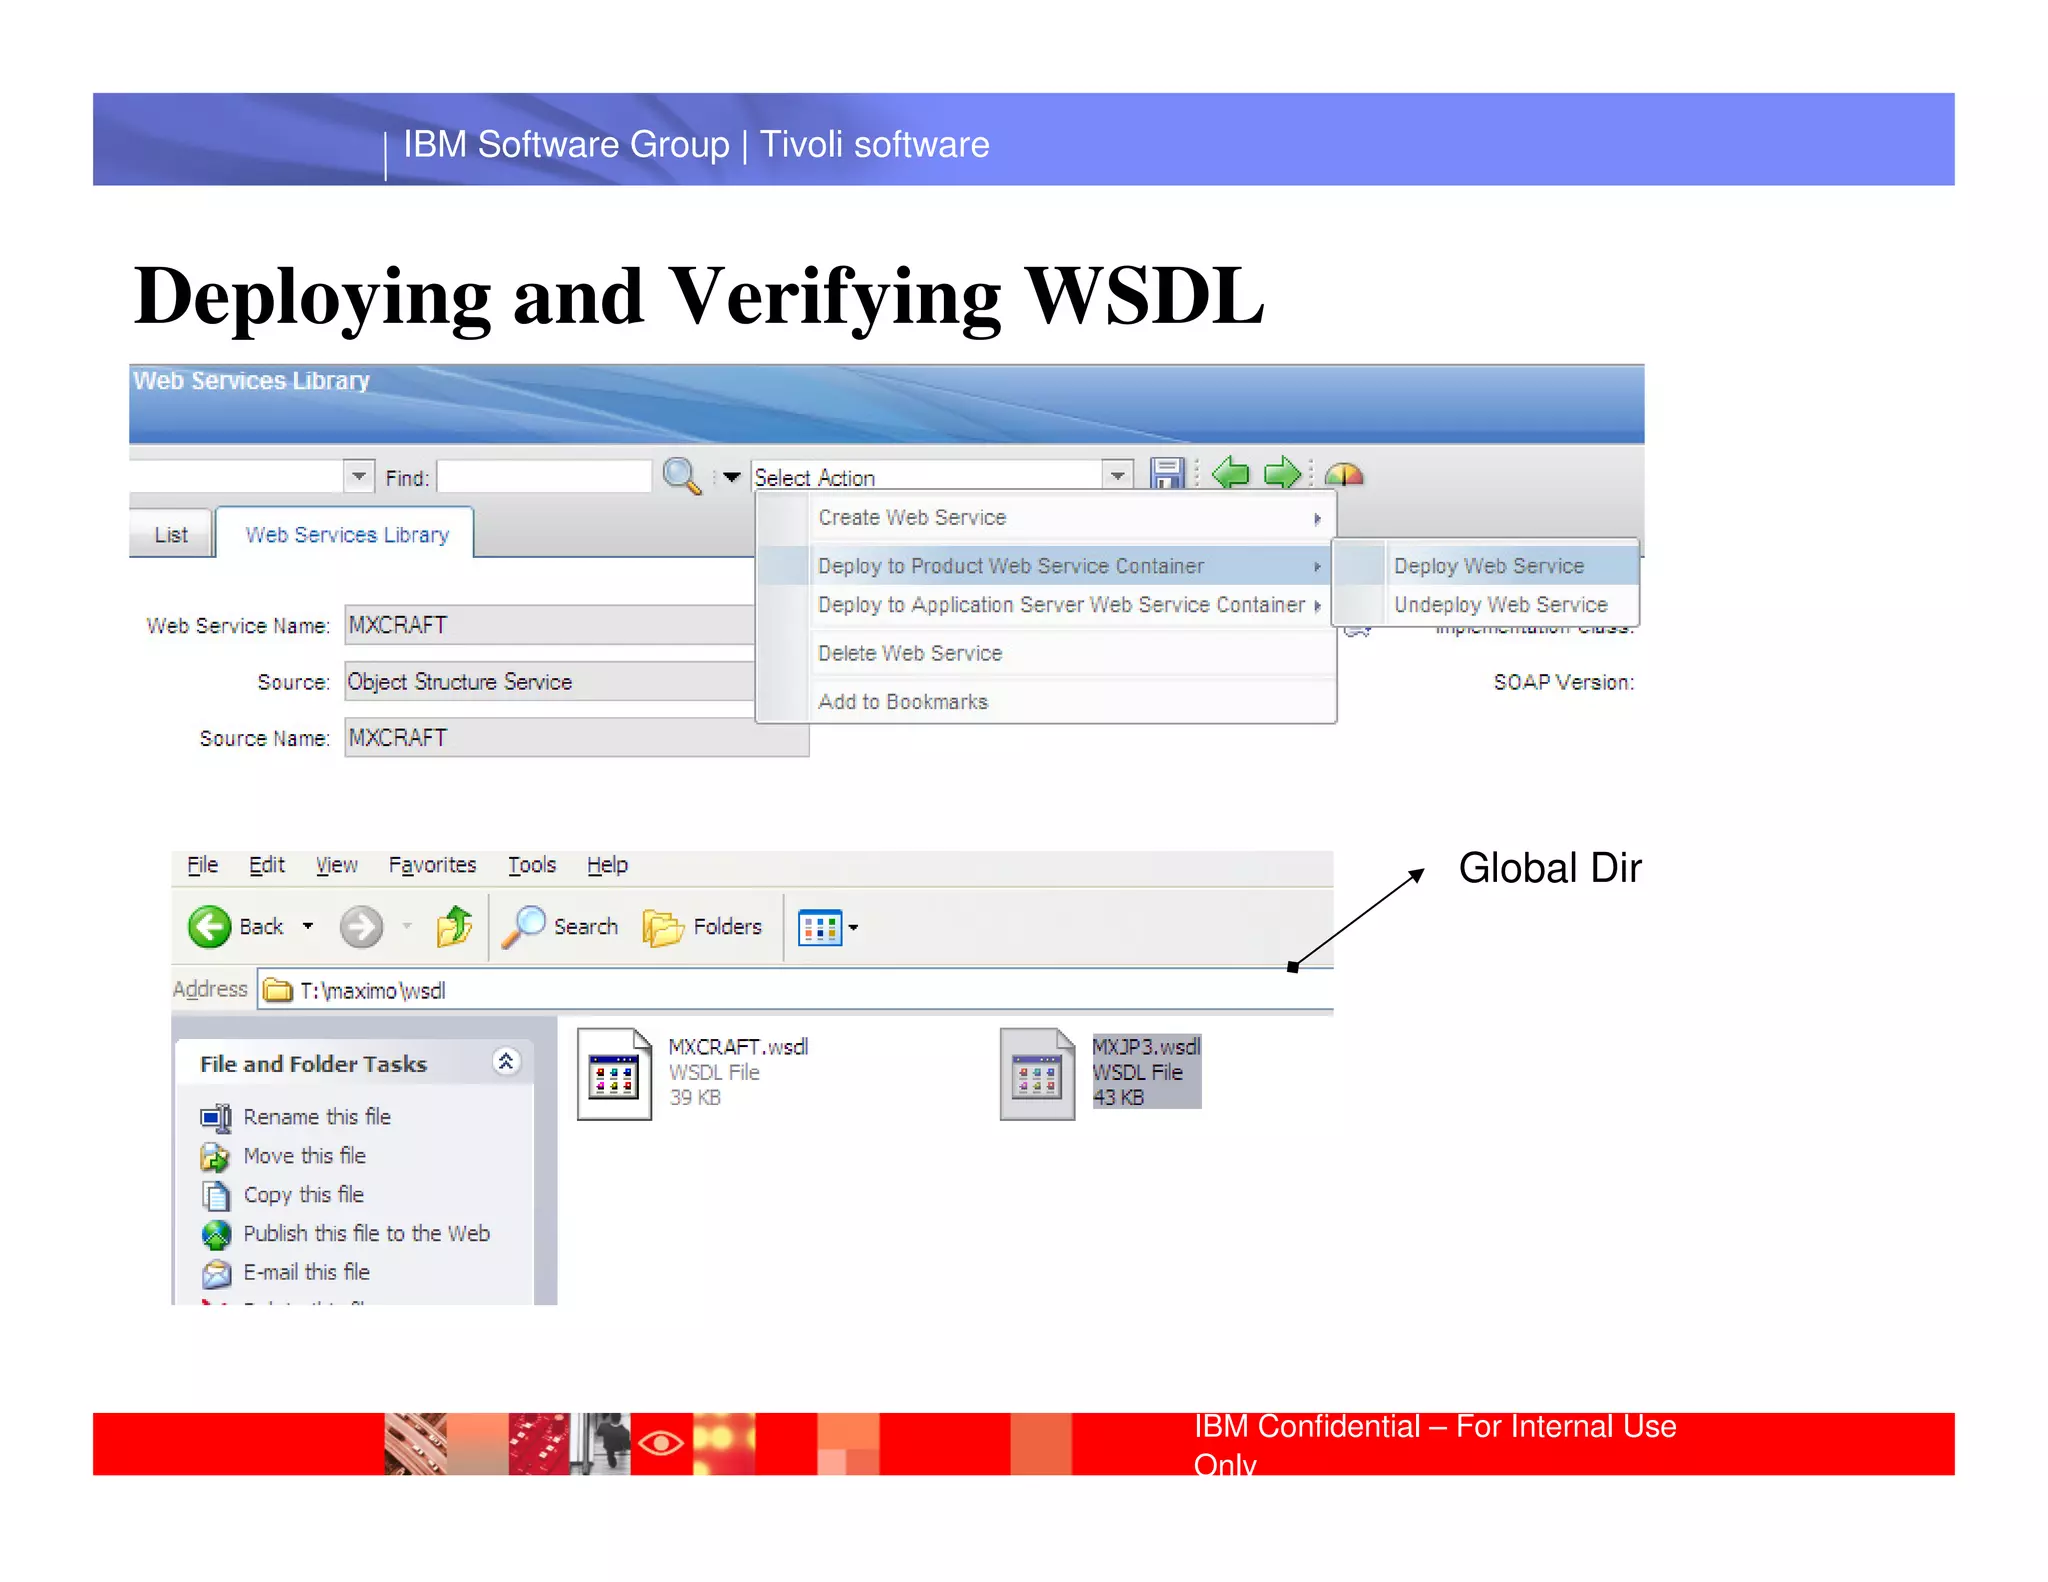Click the Up folder icon in Explorer
The width and height of the screenshot is (2048, 1582).
coord(455,926)
